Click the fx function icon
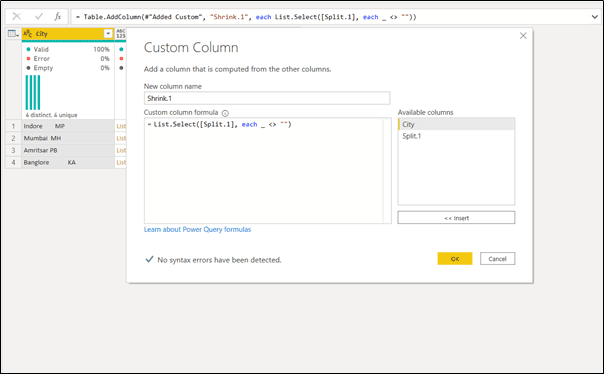The image size is (604, 374). [x=58, y=16]
